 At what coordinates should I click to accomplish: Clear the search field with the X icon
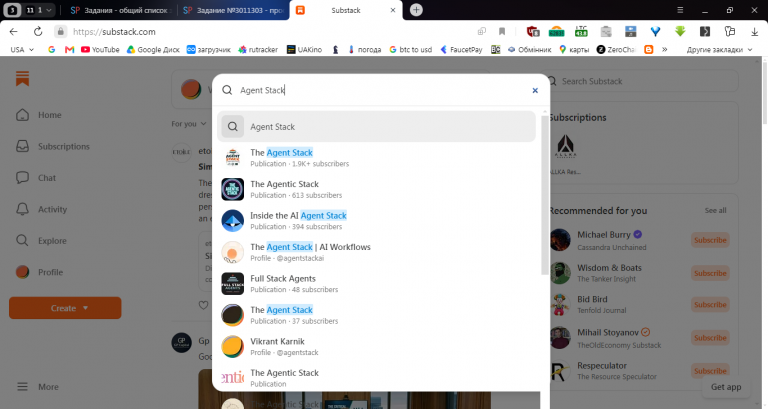pos(535,90)
